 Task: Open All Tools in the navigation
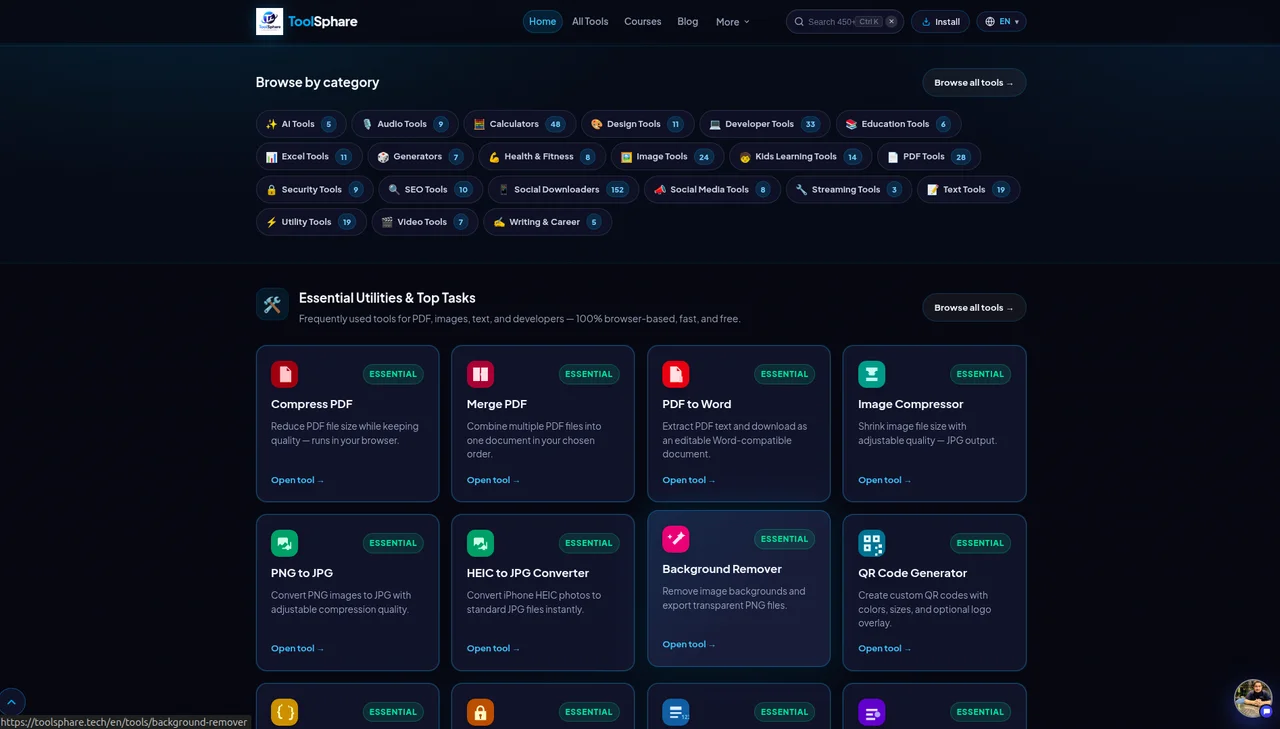pos(590,21)
